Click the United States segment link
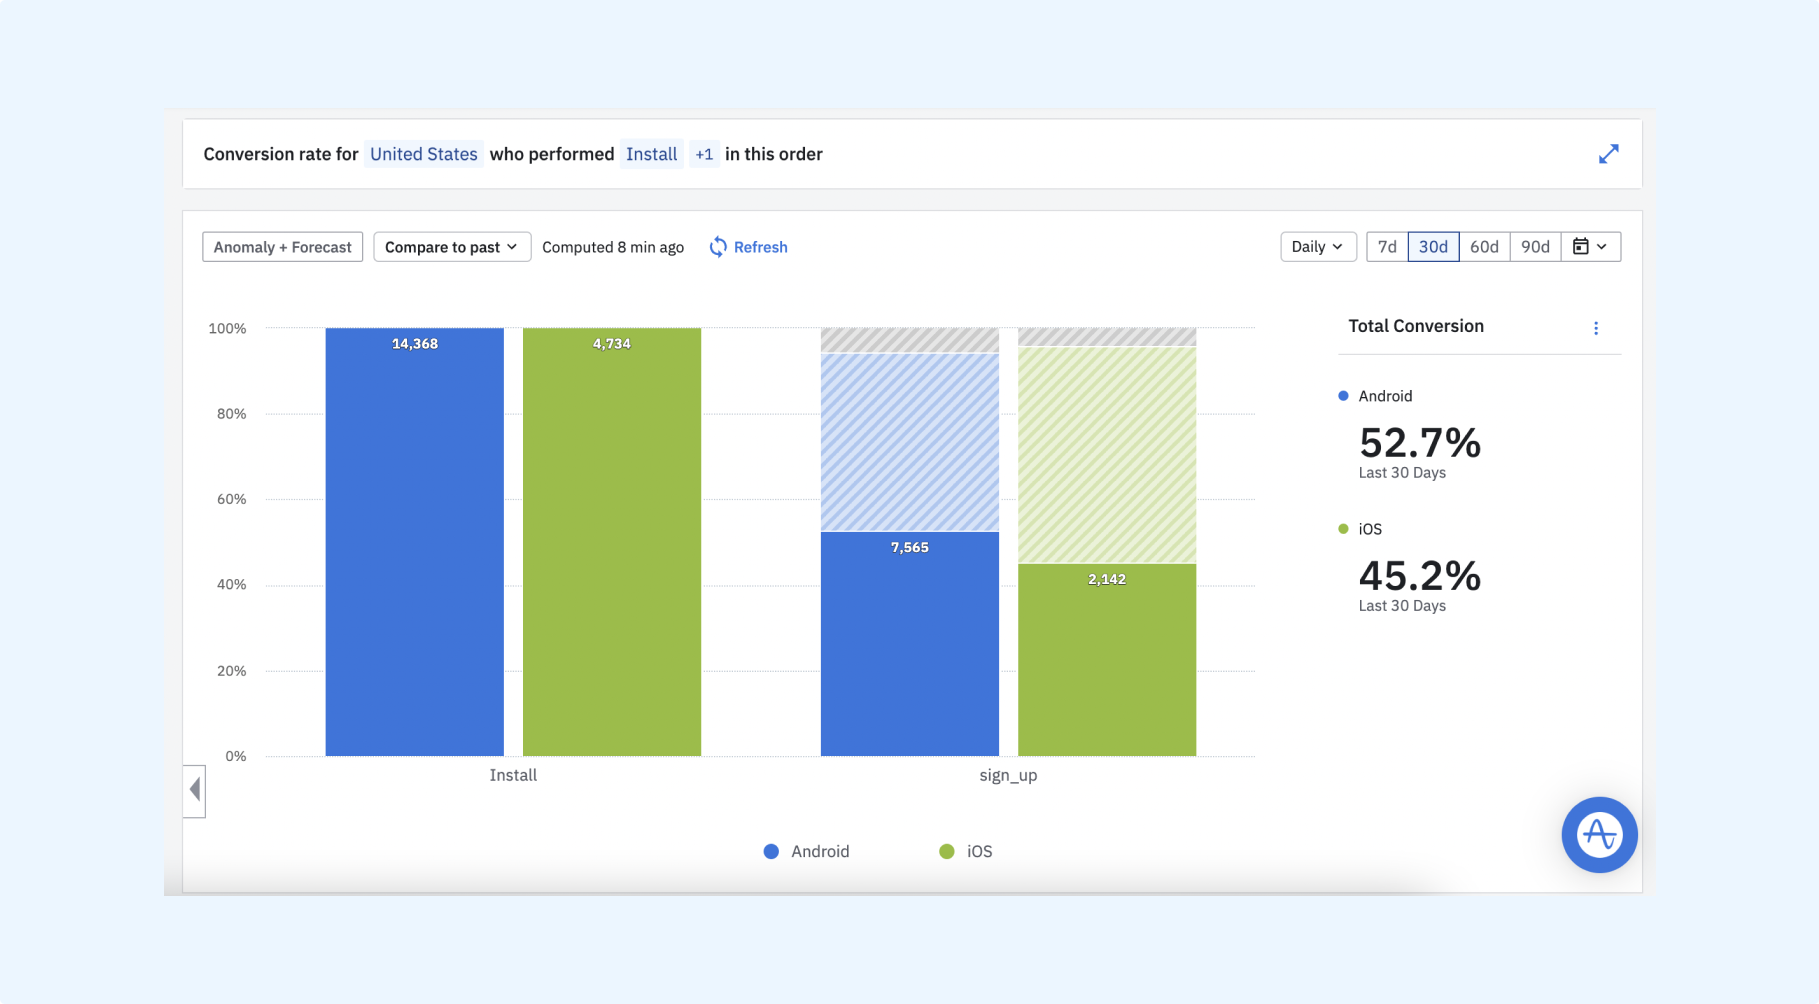1819x1004 pixels. [x=423, y=154]
